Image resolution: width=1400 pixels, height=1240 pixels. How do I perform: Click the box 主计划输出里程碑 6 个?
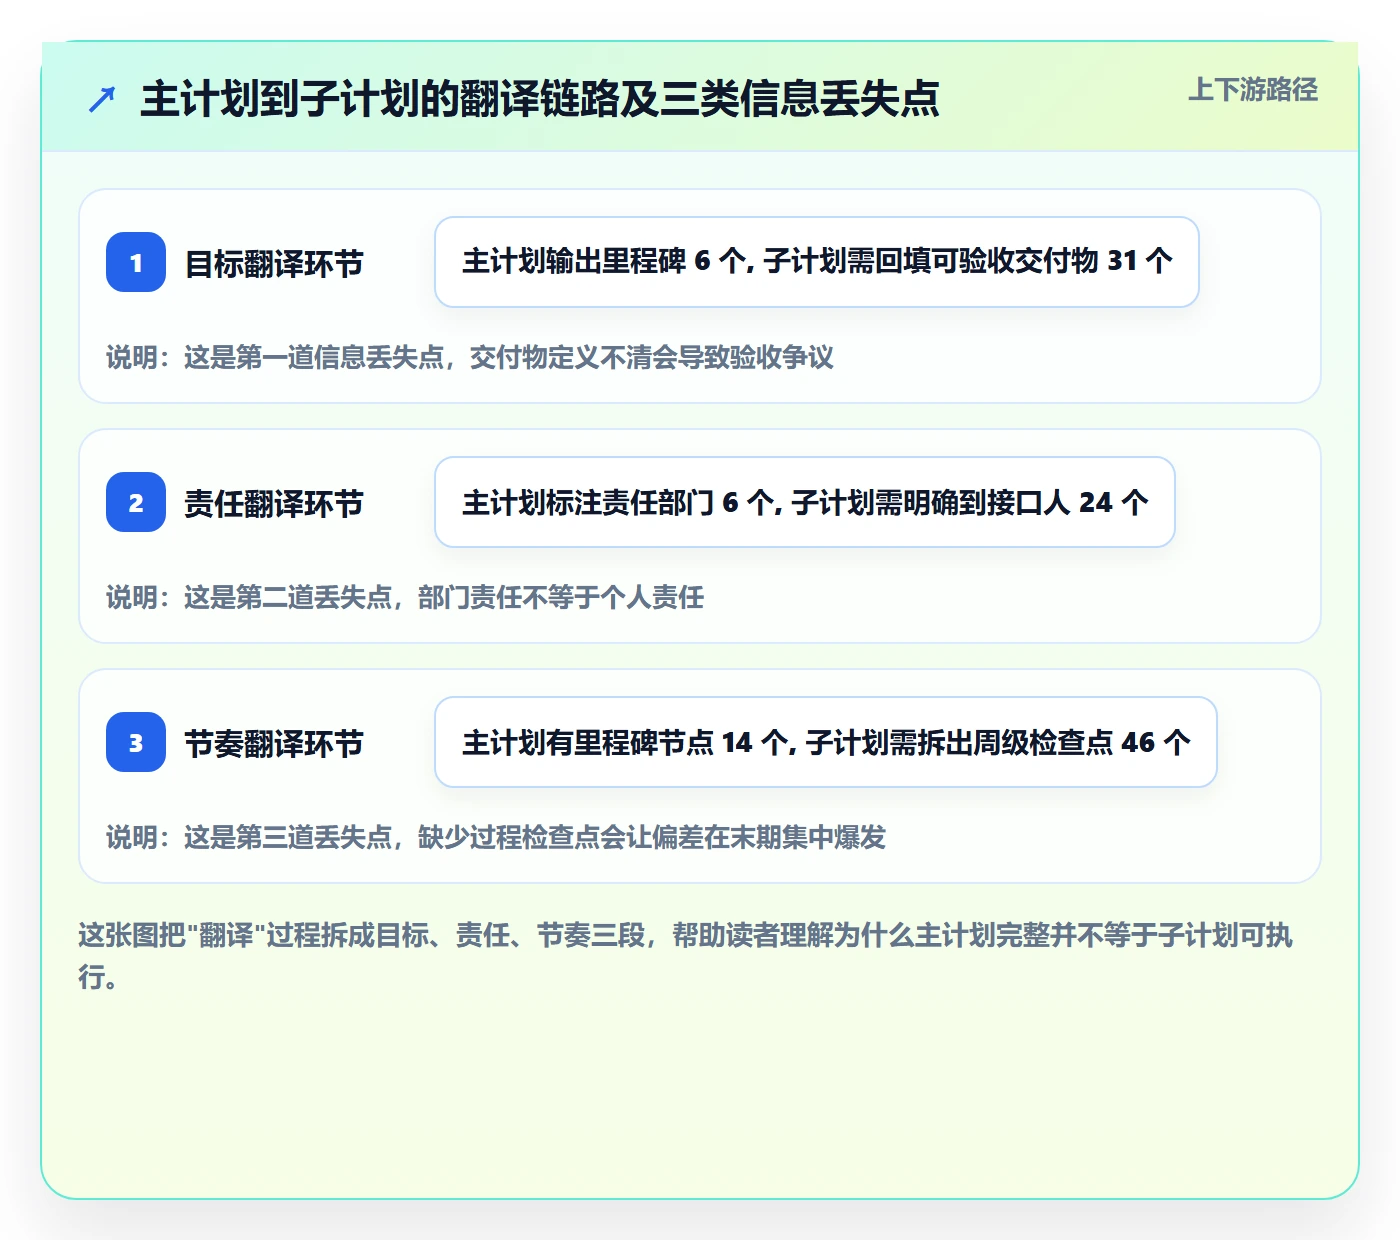(817, 262)
